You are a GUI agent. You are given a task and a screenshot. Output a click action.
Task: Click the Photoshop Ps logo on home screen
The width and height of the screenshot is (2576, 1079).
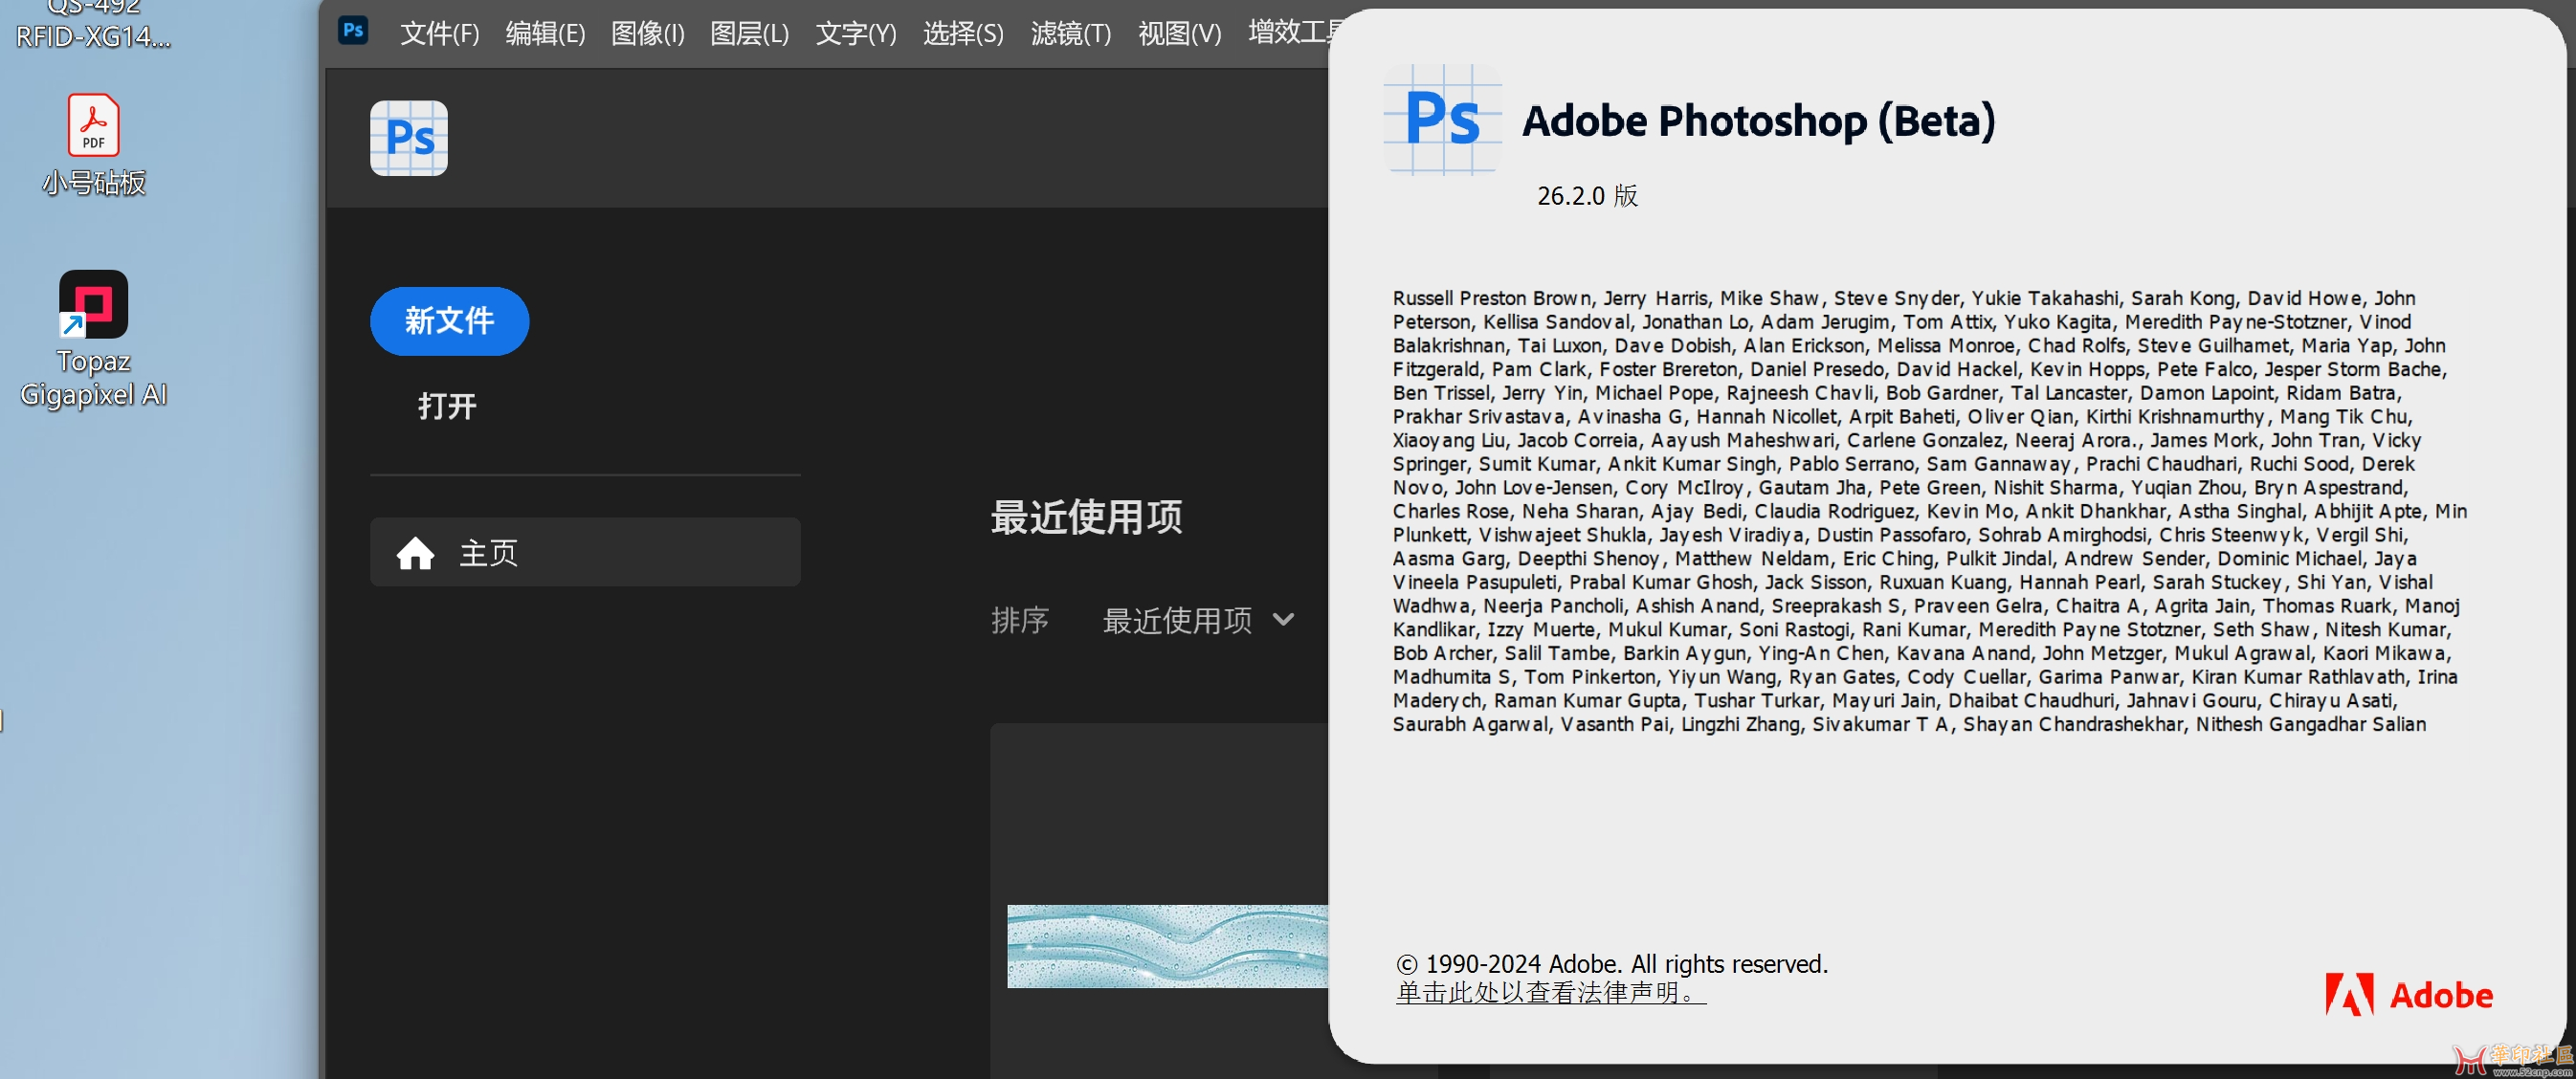[409, 138]
